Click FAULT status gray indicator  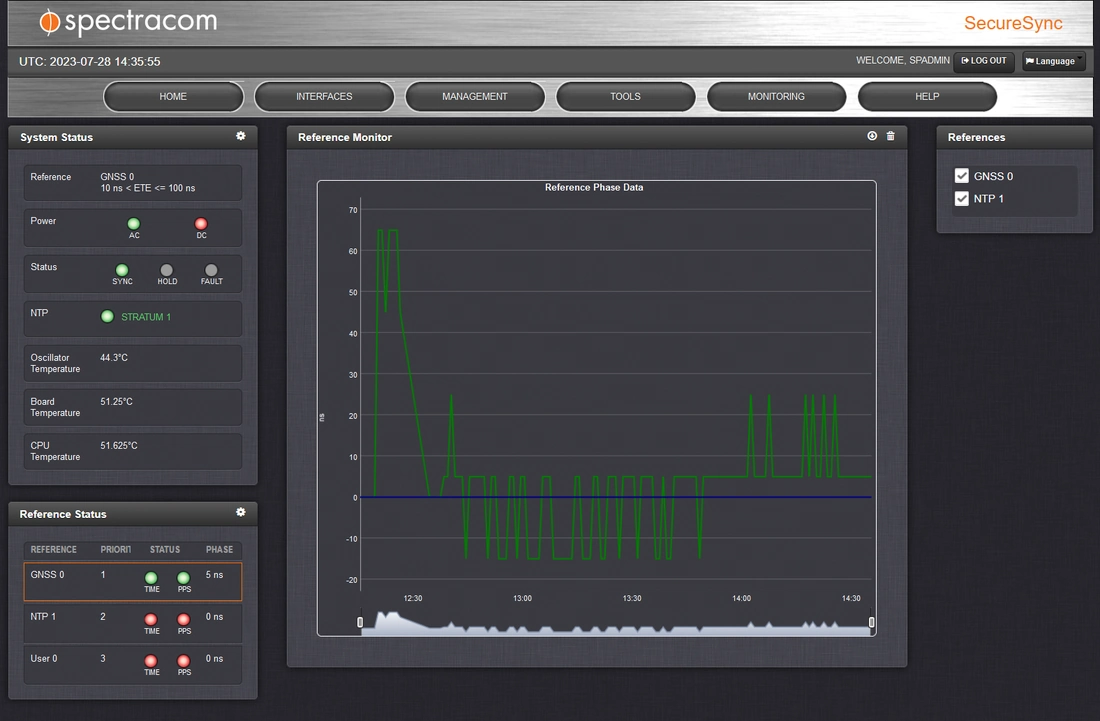coord(211,270)
